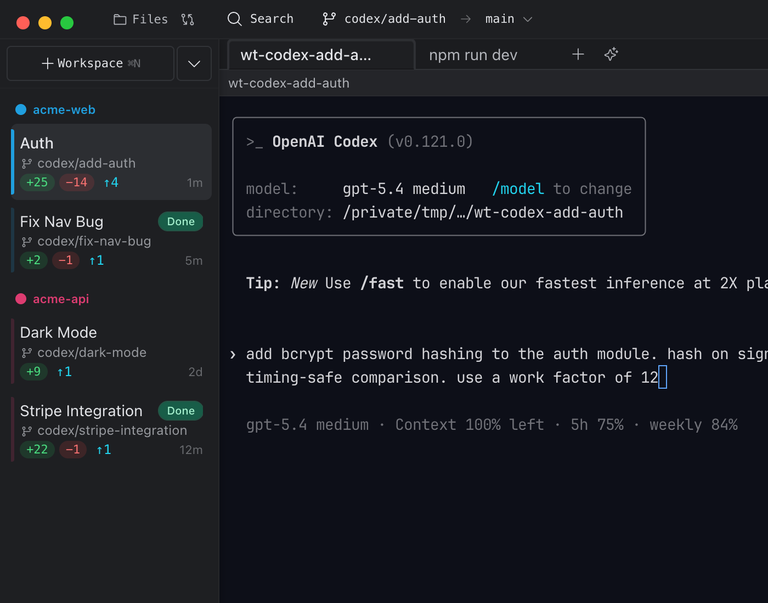Click the sparkle icon next to new tab

(x=611, y=54)
